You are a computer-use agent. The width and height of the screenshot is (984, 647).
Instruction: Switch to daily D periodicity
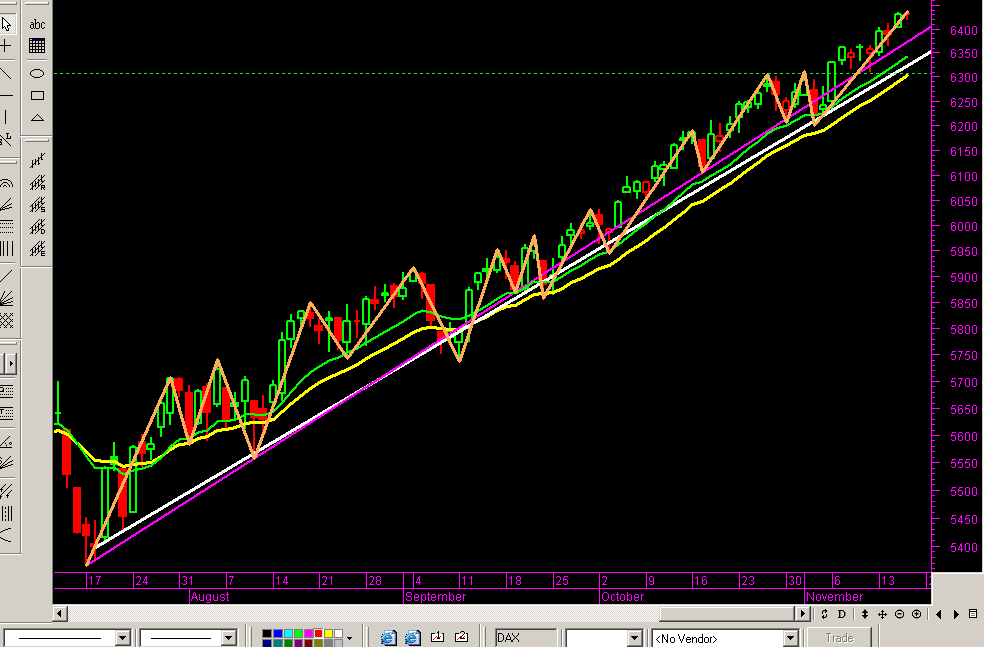(x=842, y=614)
